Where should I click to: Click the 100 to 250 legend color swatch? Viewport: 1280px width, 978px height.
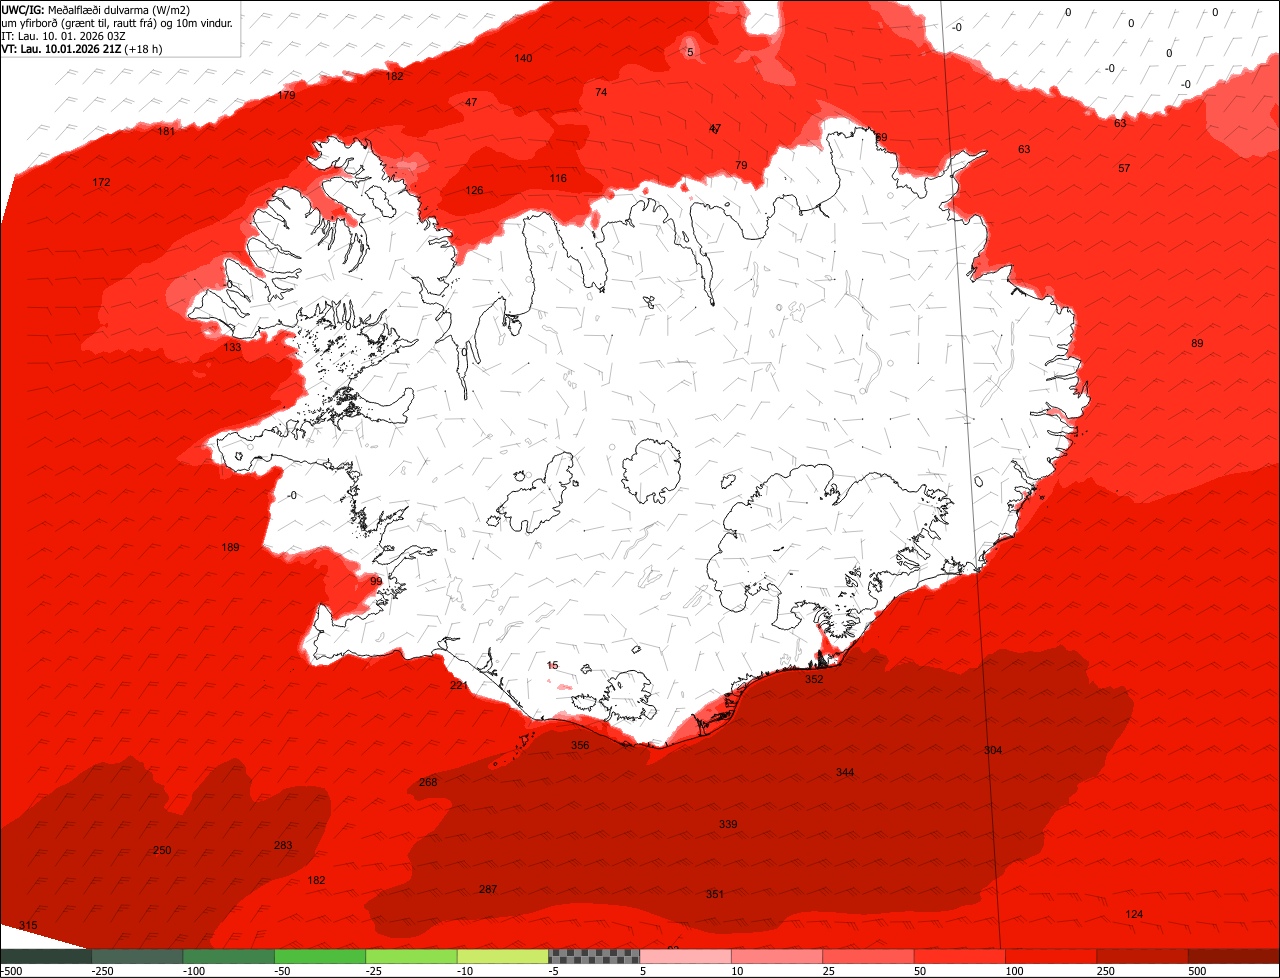[1051, 956]
